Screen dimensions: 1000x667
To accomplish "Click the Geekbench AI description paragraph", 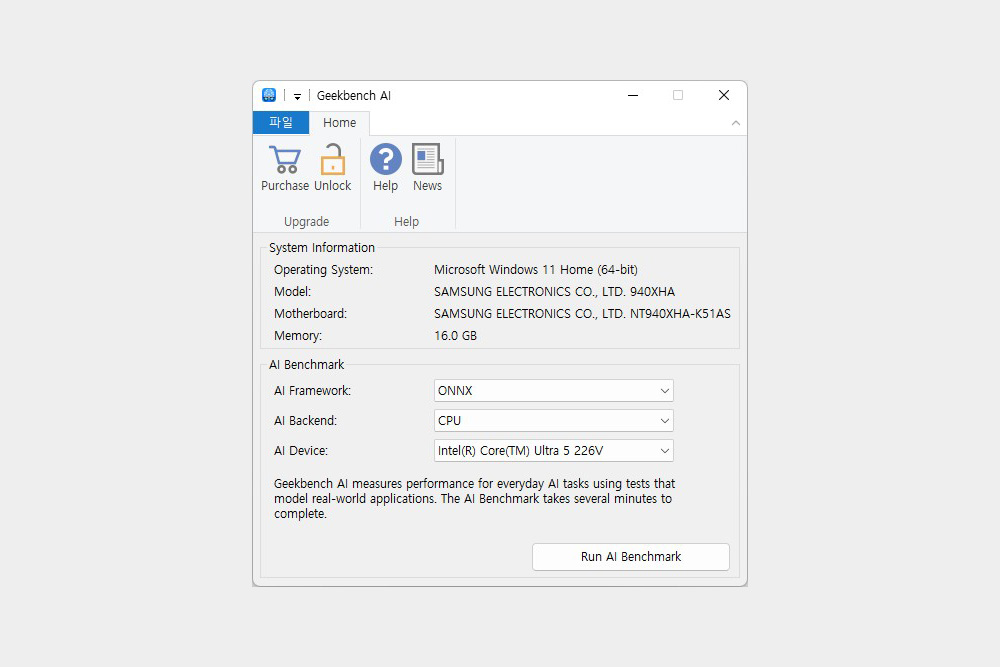I will 474,499.
